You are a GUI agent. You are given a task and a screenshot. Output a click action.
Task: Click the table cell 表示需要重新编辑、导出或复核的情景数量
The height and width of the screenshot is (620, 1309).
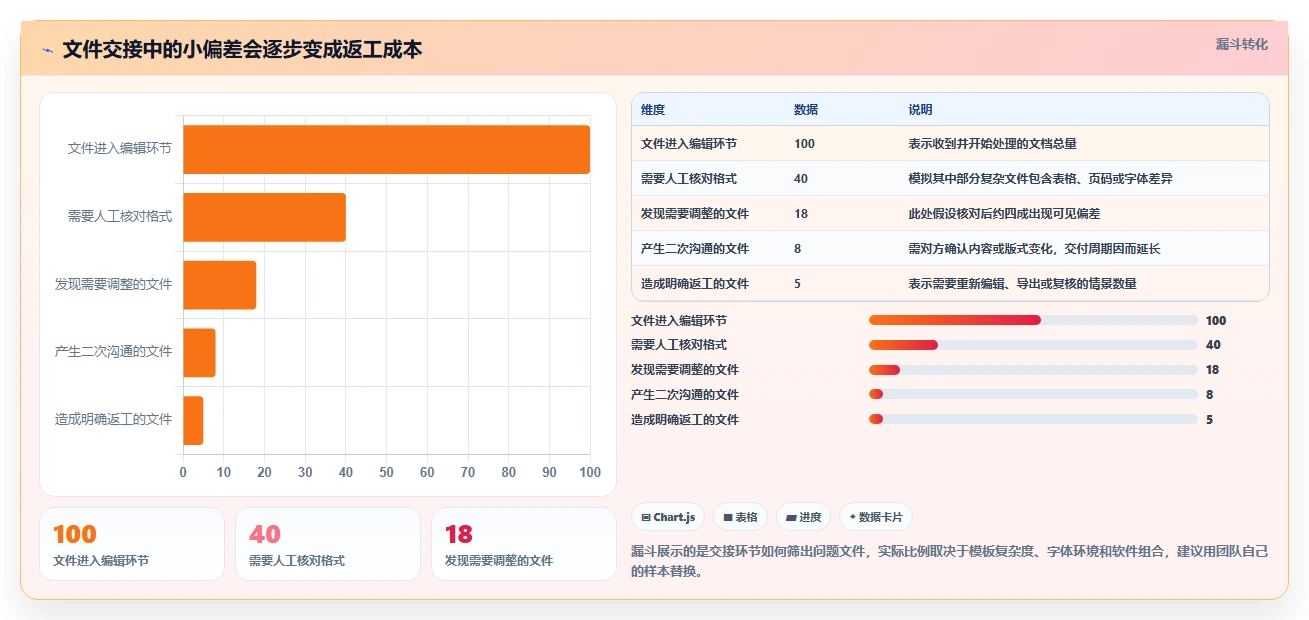coord(1022,284)
